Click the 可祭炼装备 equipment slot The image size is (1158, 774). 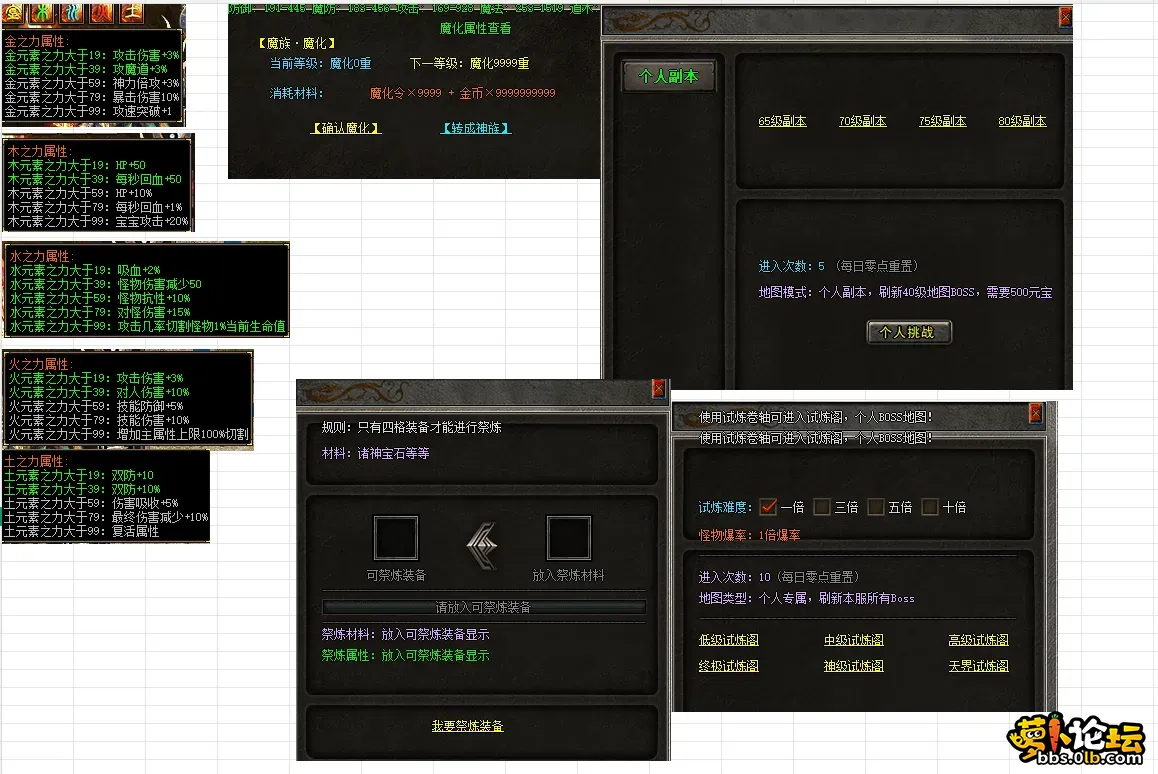coord(396,538)
